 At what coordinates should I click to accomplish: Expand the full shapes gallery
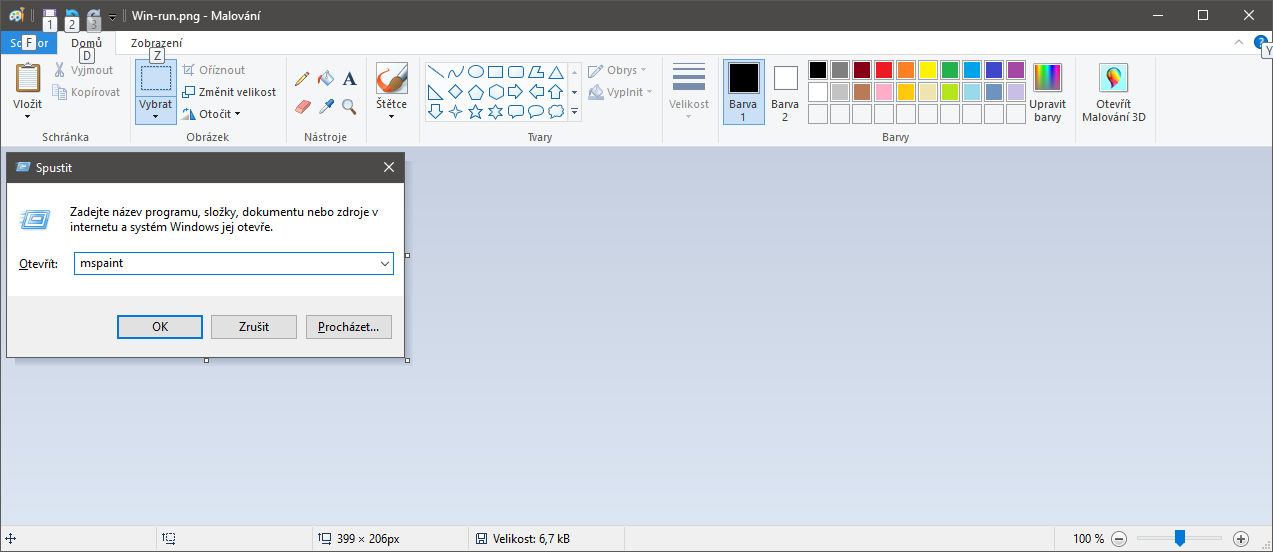574,112
